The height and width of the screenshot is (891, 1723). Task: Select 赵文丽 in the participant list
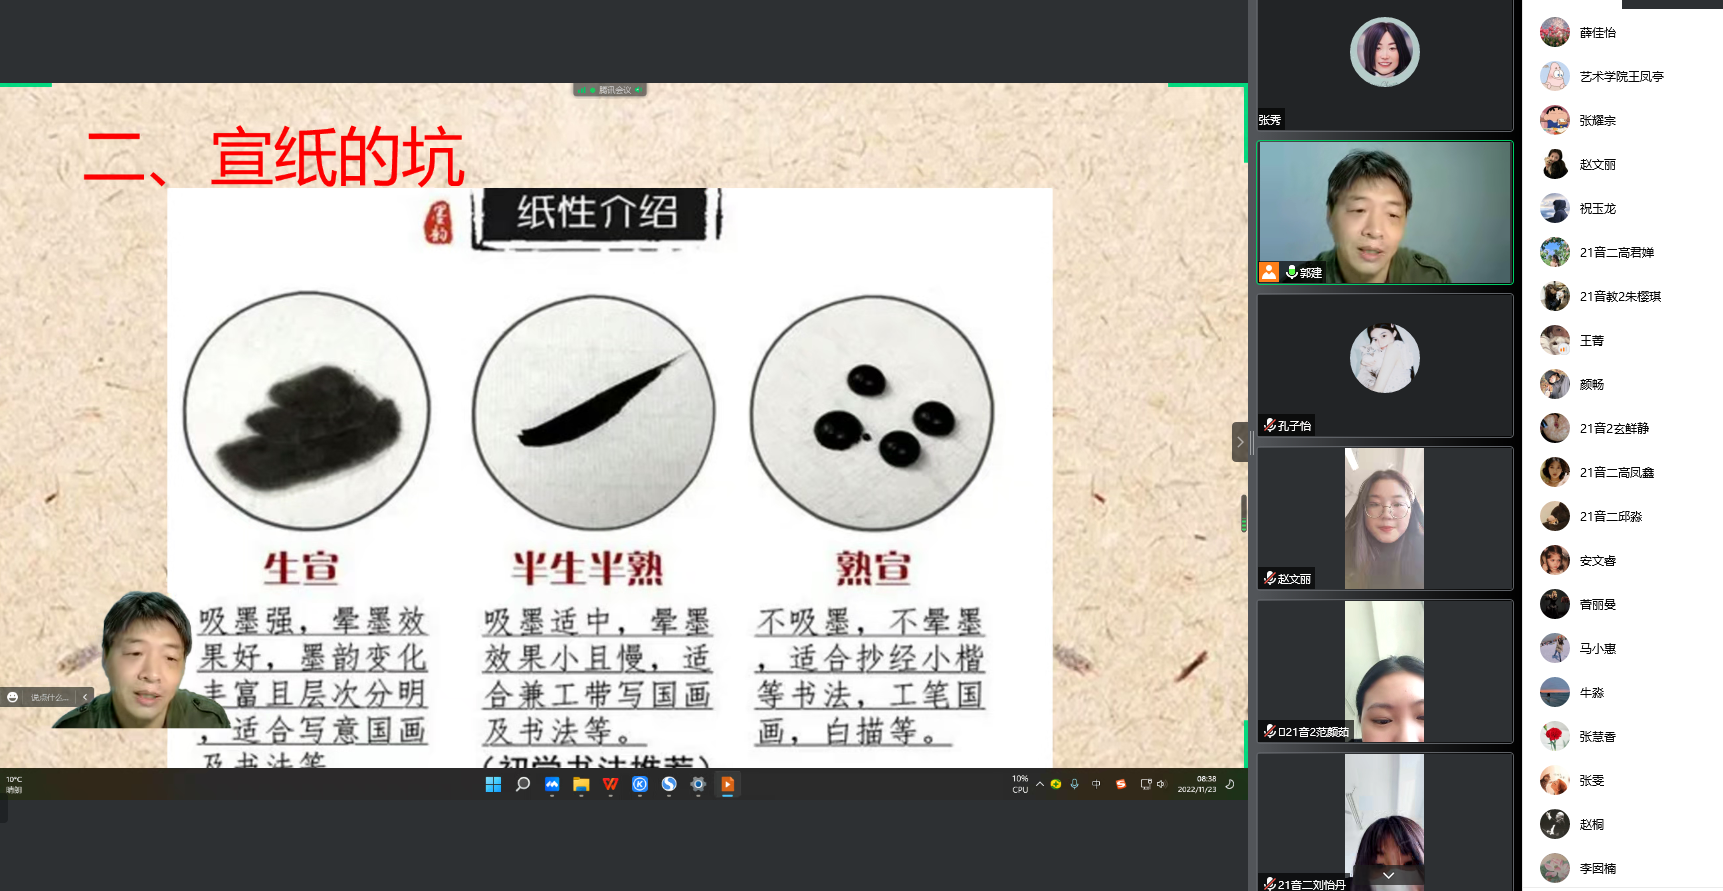tap(1622, 165)
